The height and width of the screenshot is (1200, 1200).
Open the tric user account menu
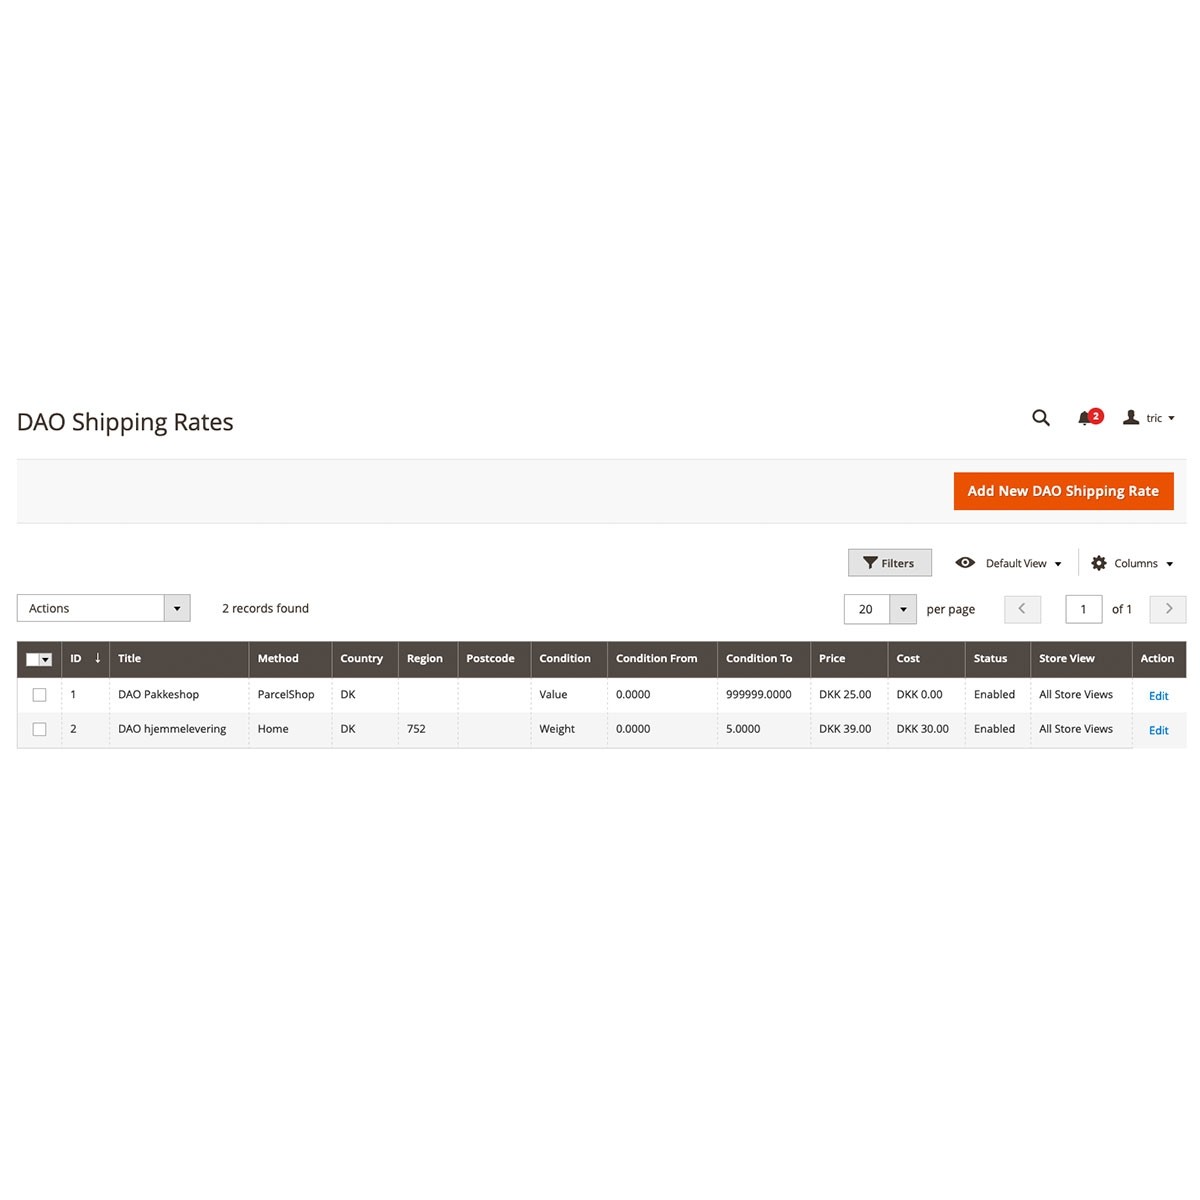point(1150,418)
